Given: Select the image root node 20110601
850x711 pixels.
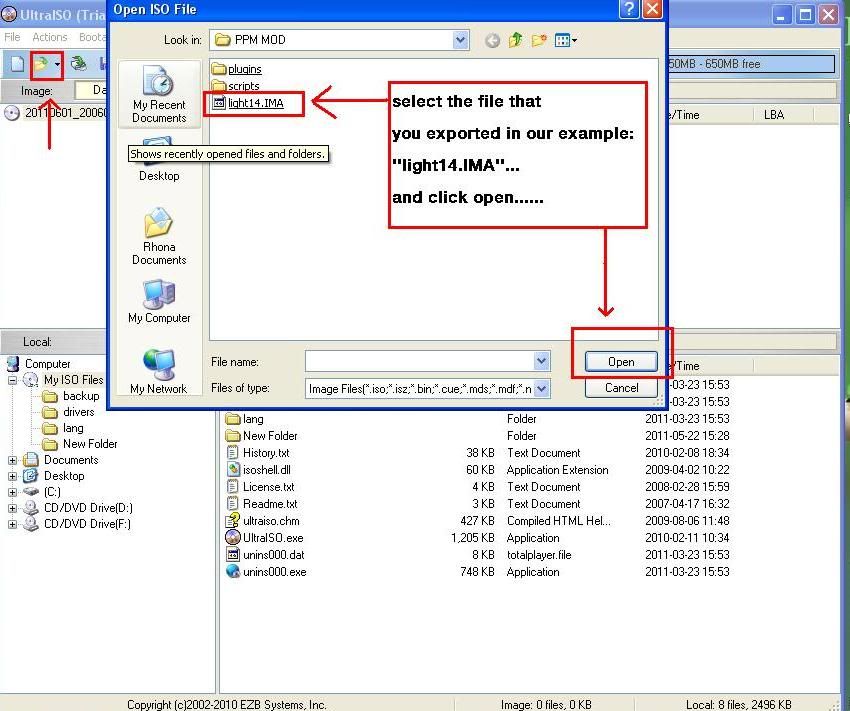Looking at the screenshot, I should pyautogui.click(x=56, y=113).
